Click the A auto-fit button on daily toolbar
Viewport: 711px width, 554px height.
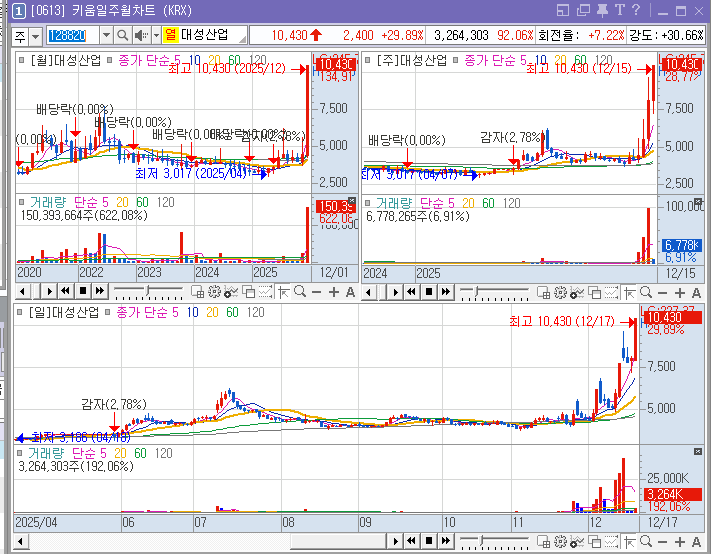click(x=696, y=541)
